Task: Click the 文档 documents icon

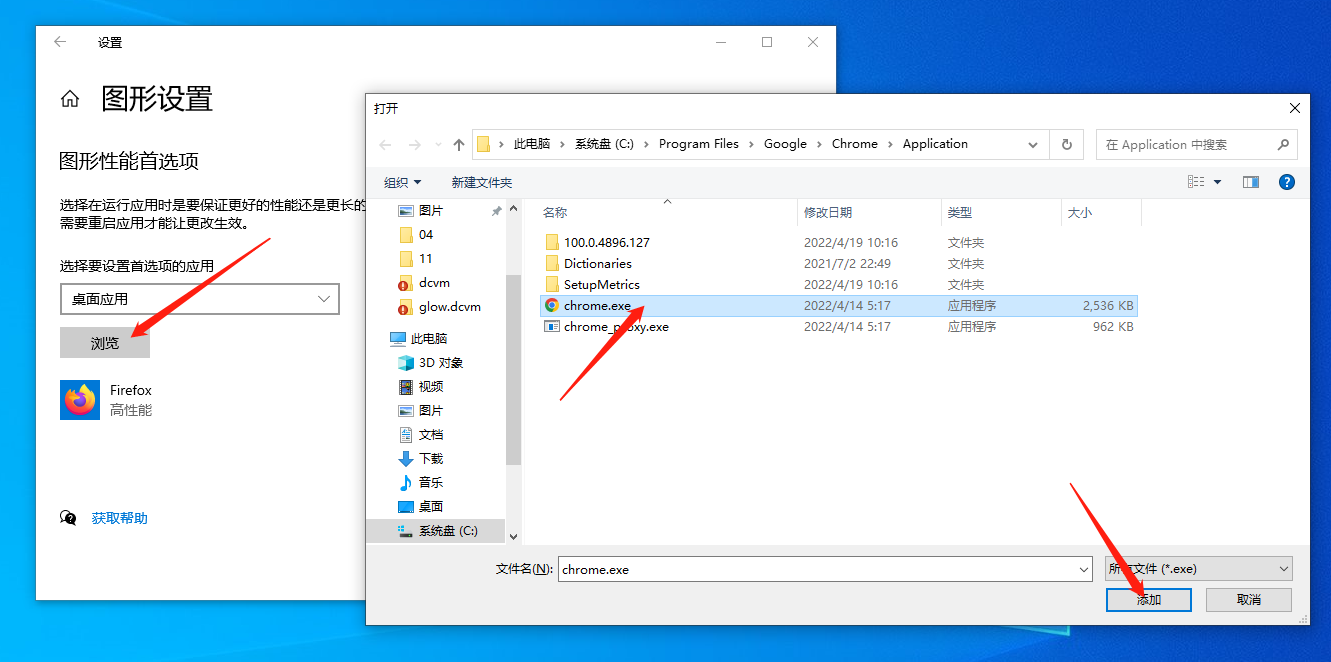Action: click(x=406, y=435)
